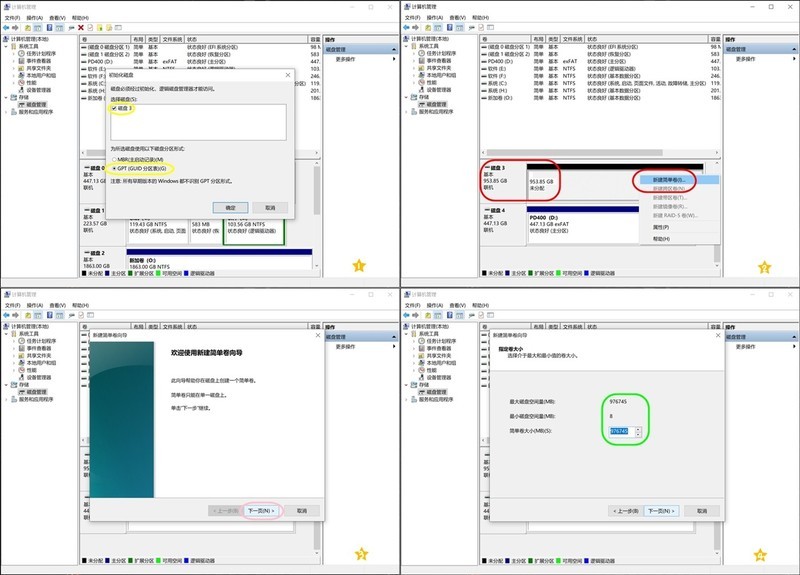
Task: Collapse 系统工具 node in Initialize Disk window
Action: [x=6, y=46]
